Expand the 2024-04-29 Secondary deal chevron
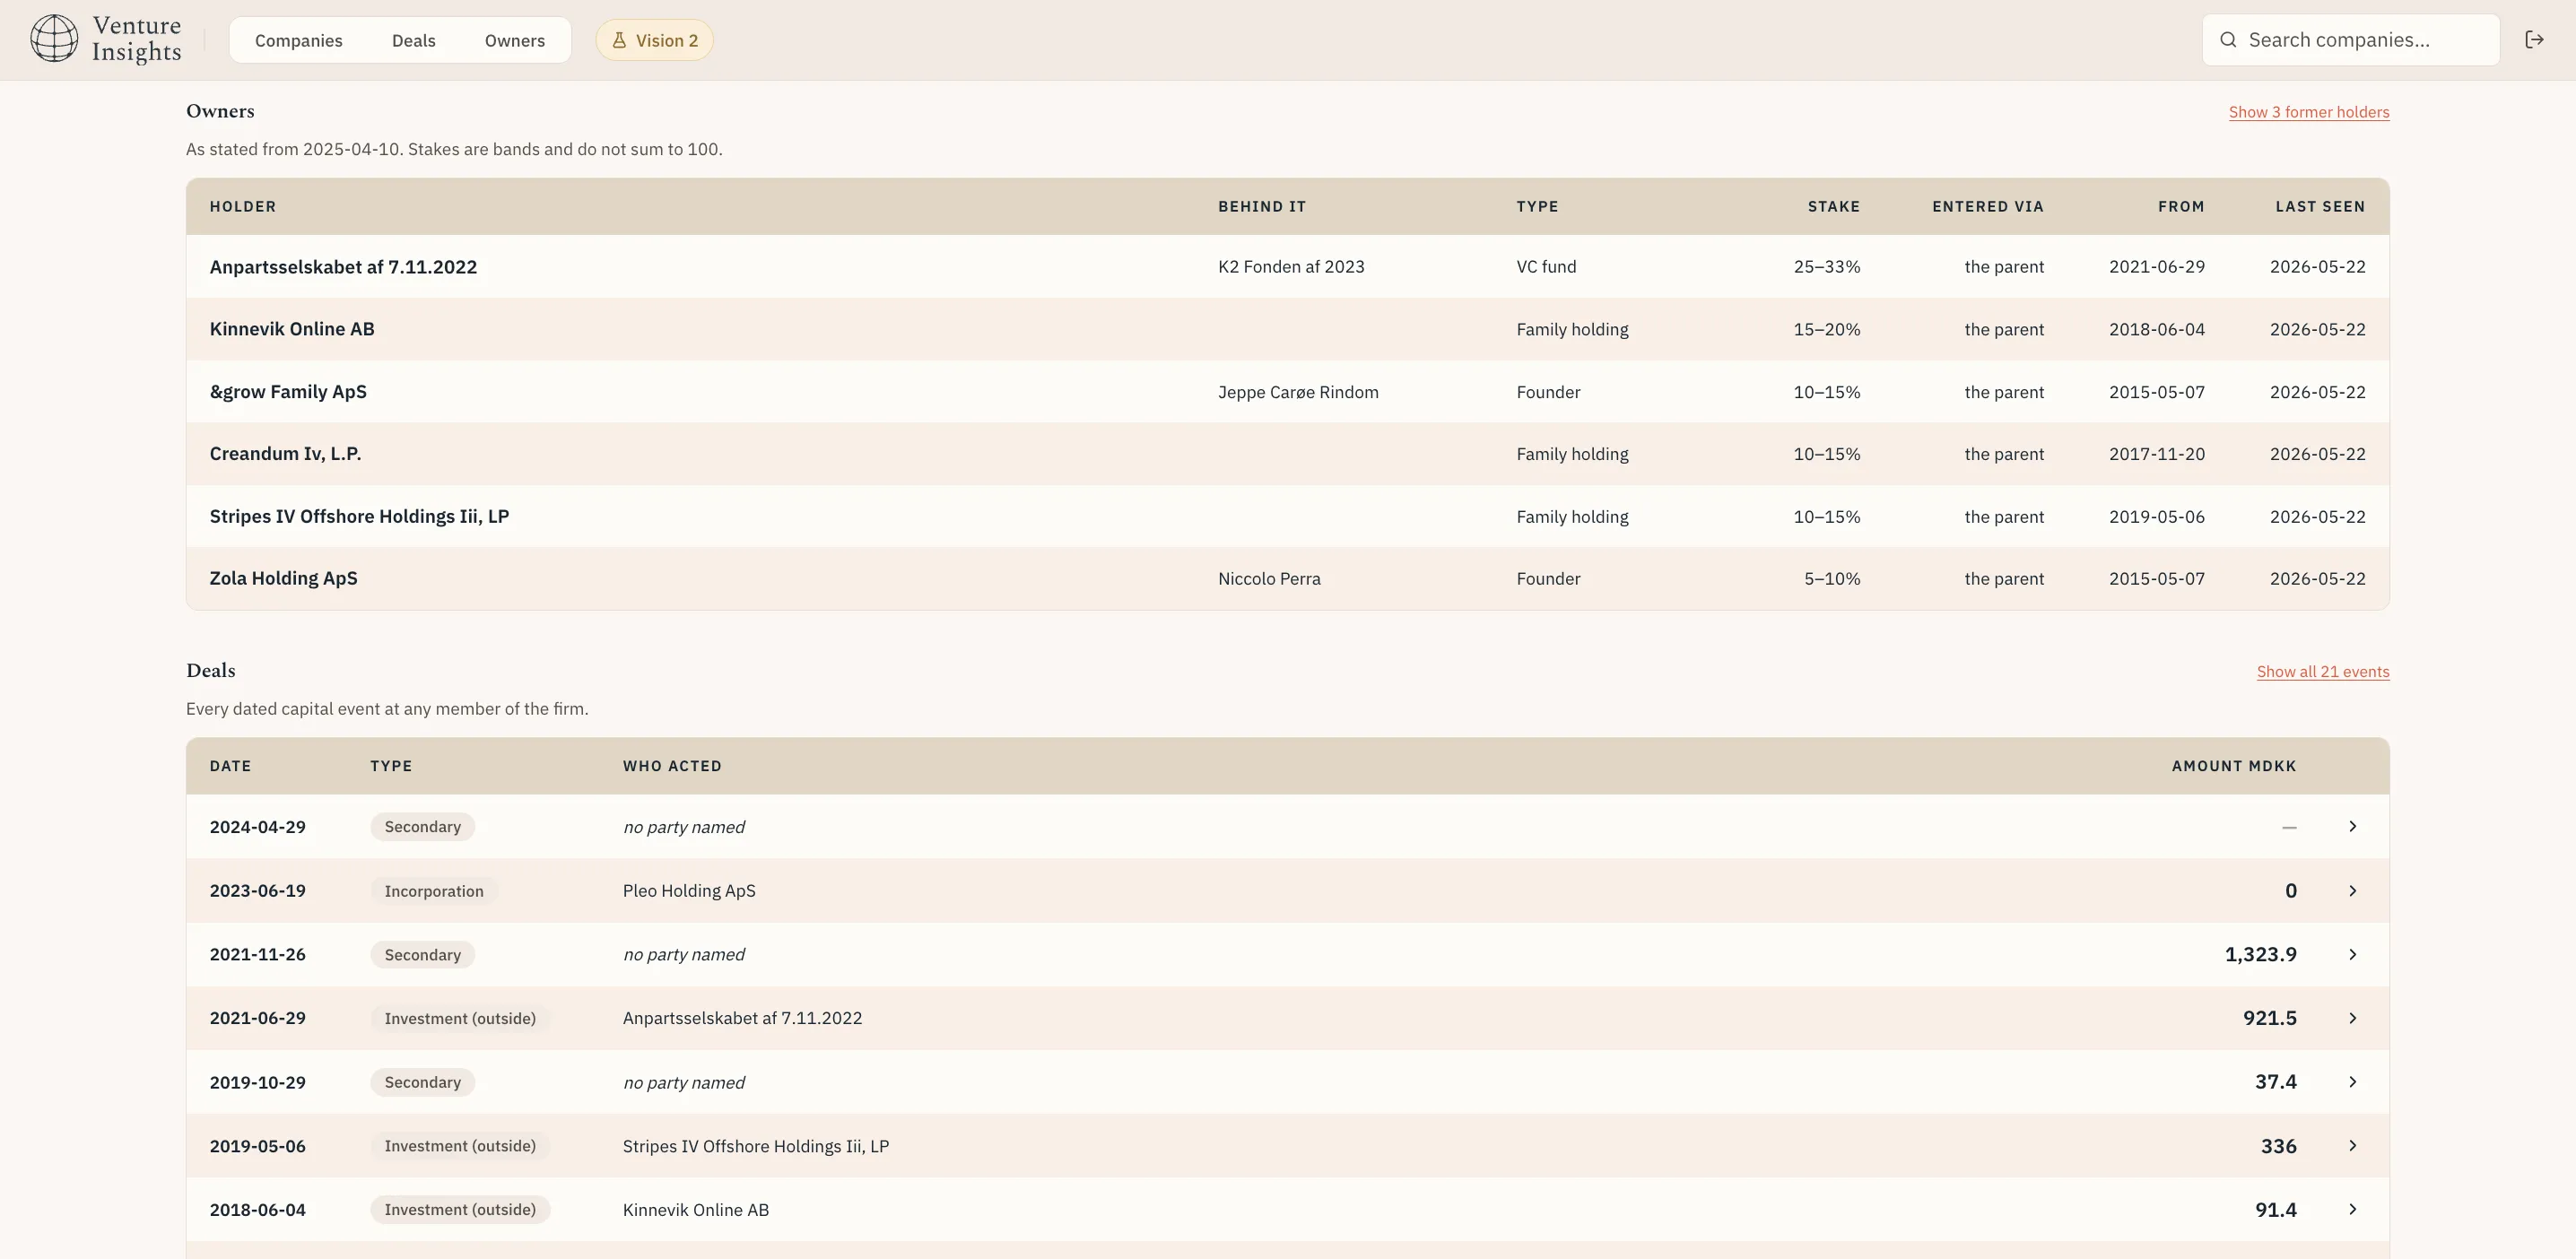 click(2352, 827)
